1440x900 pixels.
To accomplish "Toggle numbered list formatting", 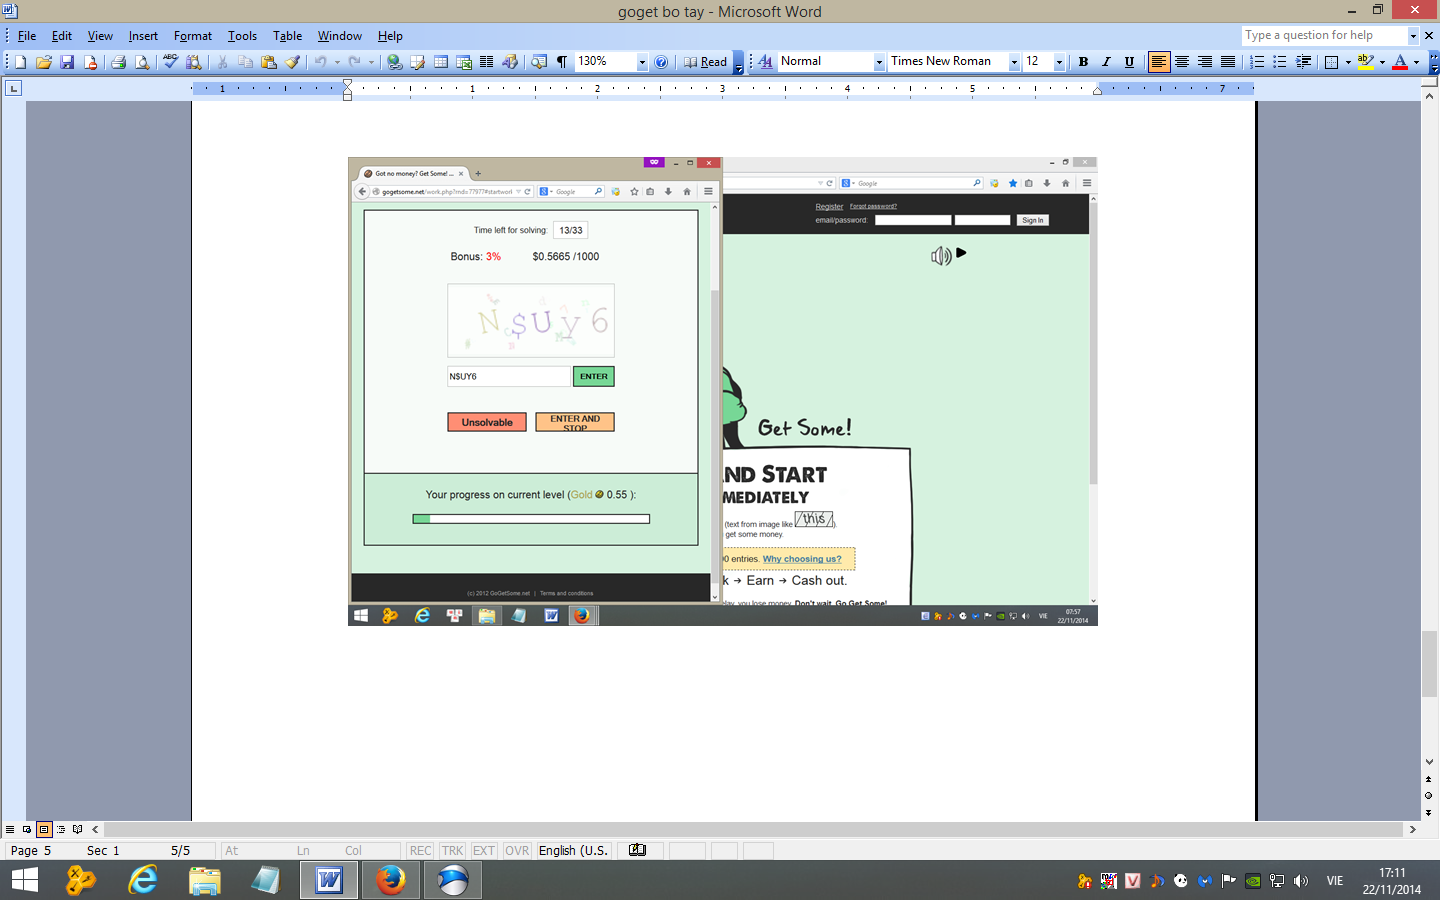I will pos(1257,62).
